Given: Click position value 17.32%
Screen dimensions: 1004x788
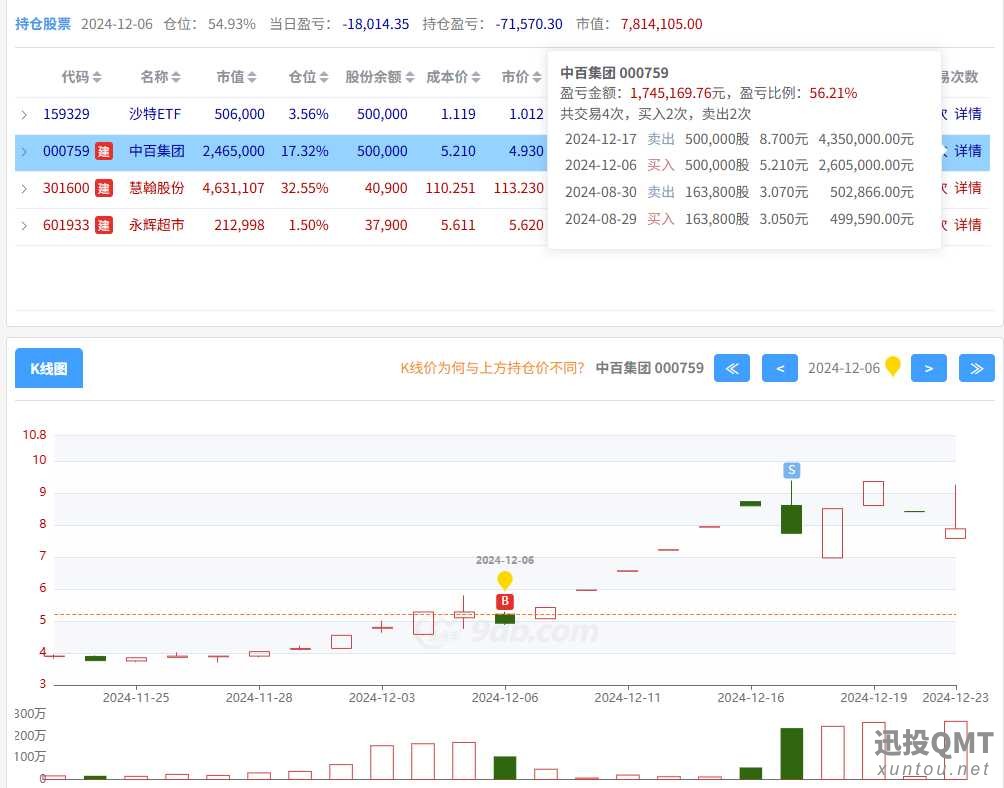Looking at the screenshot, I should [x=304, y=152].
